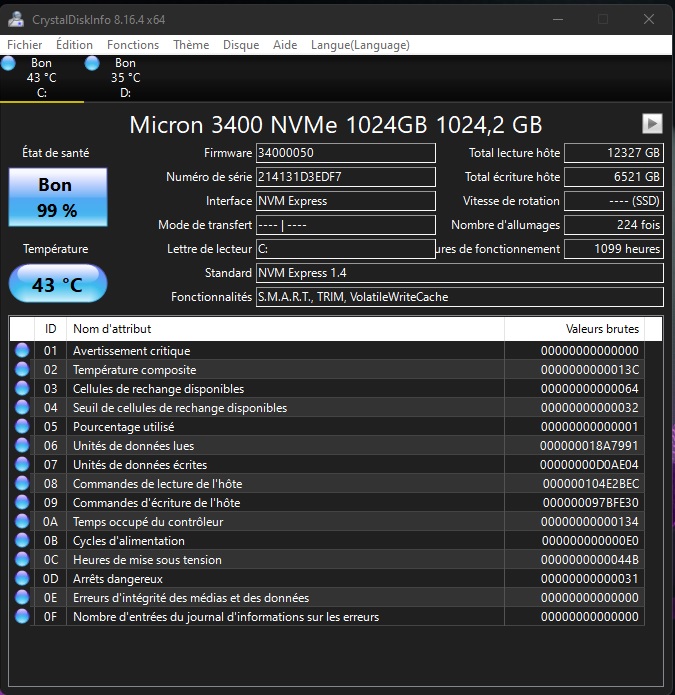This screenshot has height=695, width=675.
Task: Open the Fonctions menu
Action: pyautogui.click(x=133, y=45)
